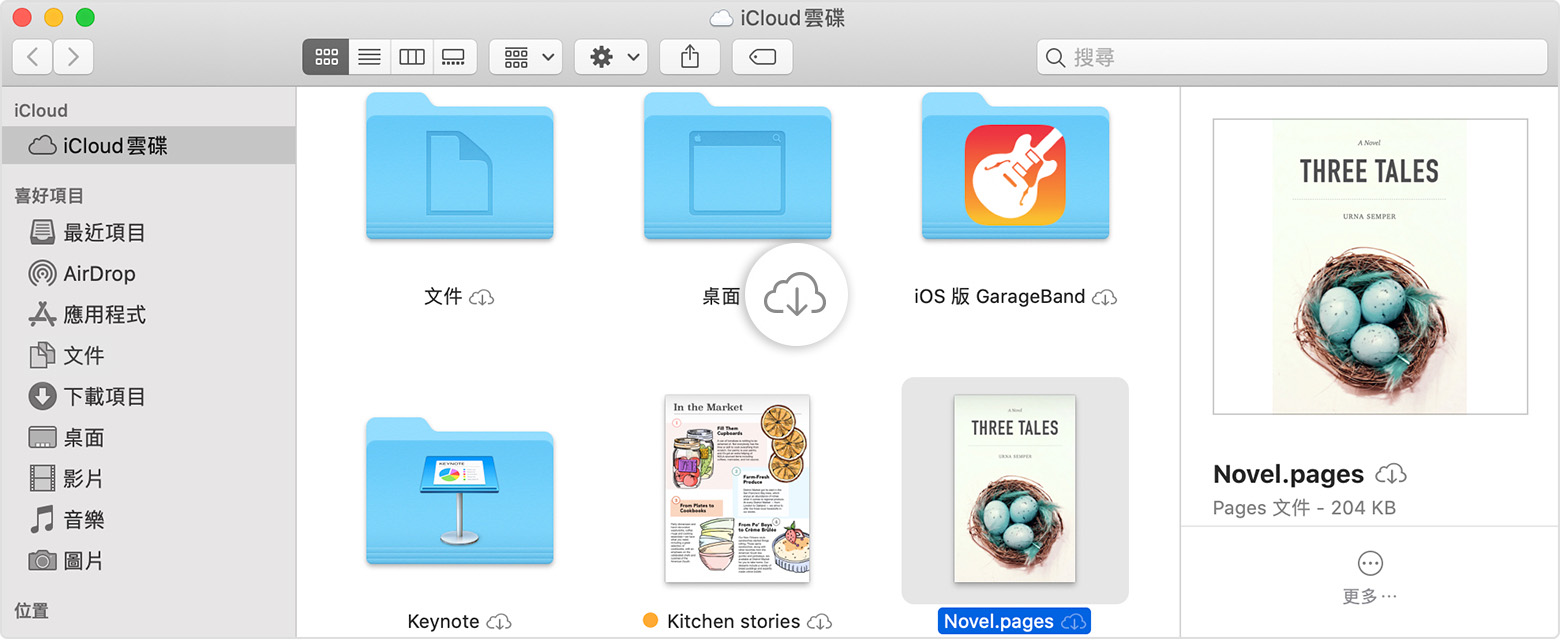Open the action gear dropdown menu
This screenshot has width=1560, height=640.
[x=610, y=56]
